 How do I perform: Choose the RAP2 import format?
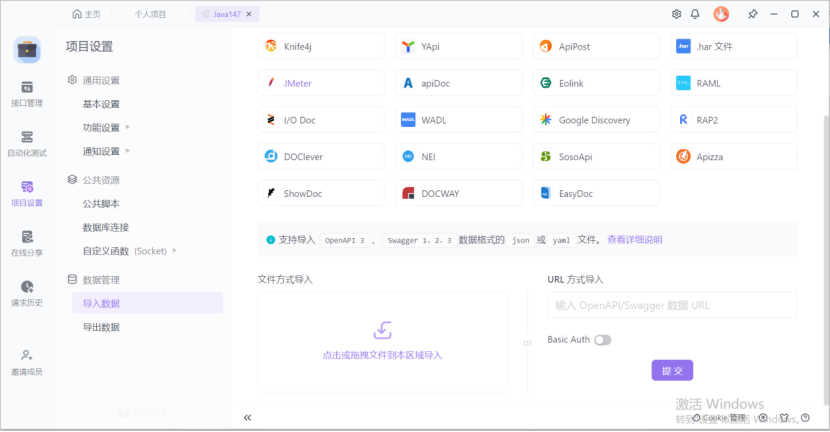(734, 120)
